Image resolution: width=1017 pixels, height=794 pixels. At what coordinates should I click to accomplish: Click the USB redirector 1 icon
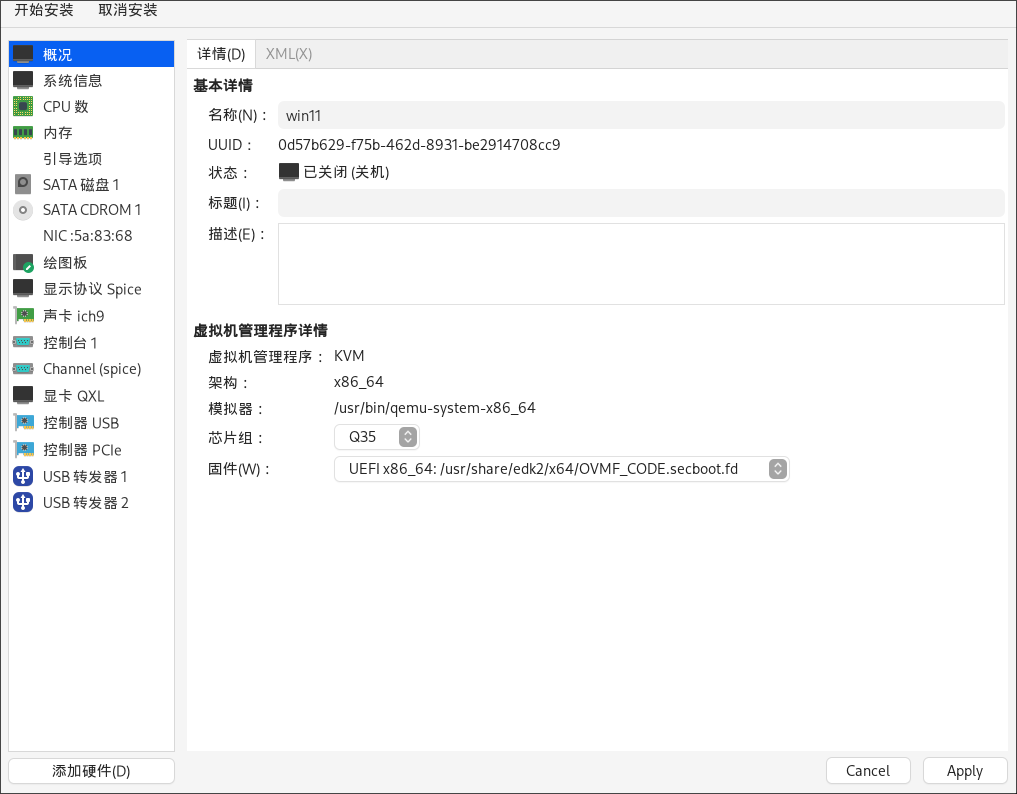click(23, 476)
